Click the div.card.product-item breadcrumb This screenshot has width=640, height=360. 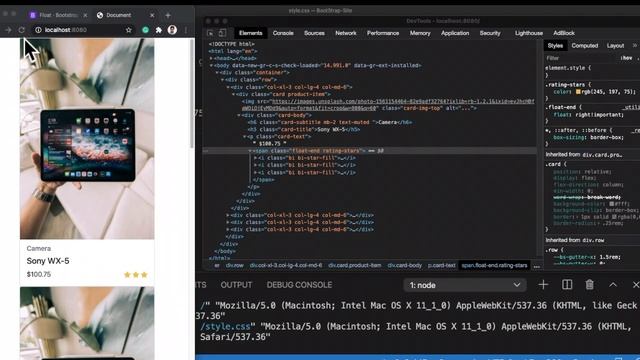[354, 266]
